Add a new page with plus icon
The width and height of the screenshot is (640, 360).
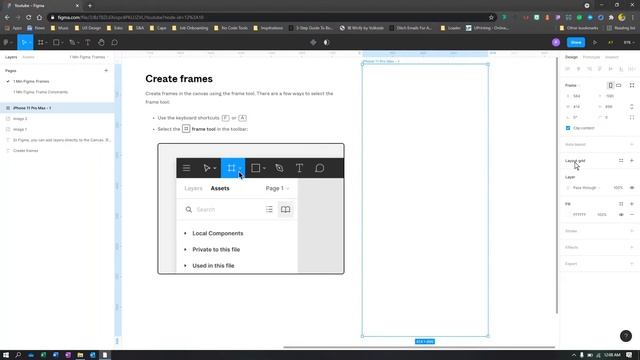[x=106, y=71]
